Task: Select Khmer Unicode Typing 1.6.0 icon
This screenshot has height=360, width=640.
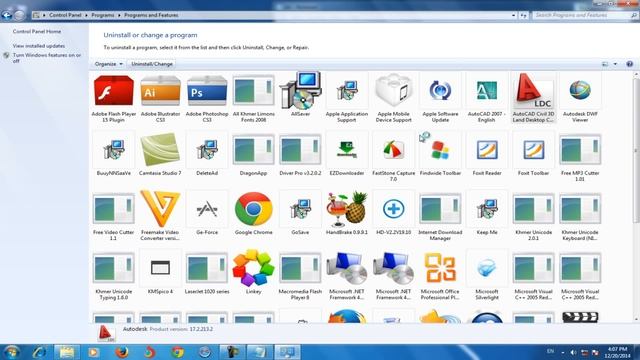Action: click(113, 268)
